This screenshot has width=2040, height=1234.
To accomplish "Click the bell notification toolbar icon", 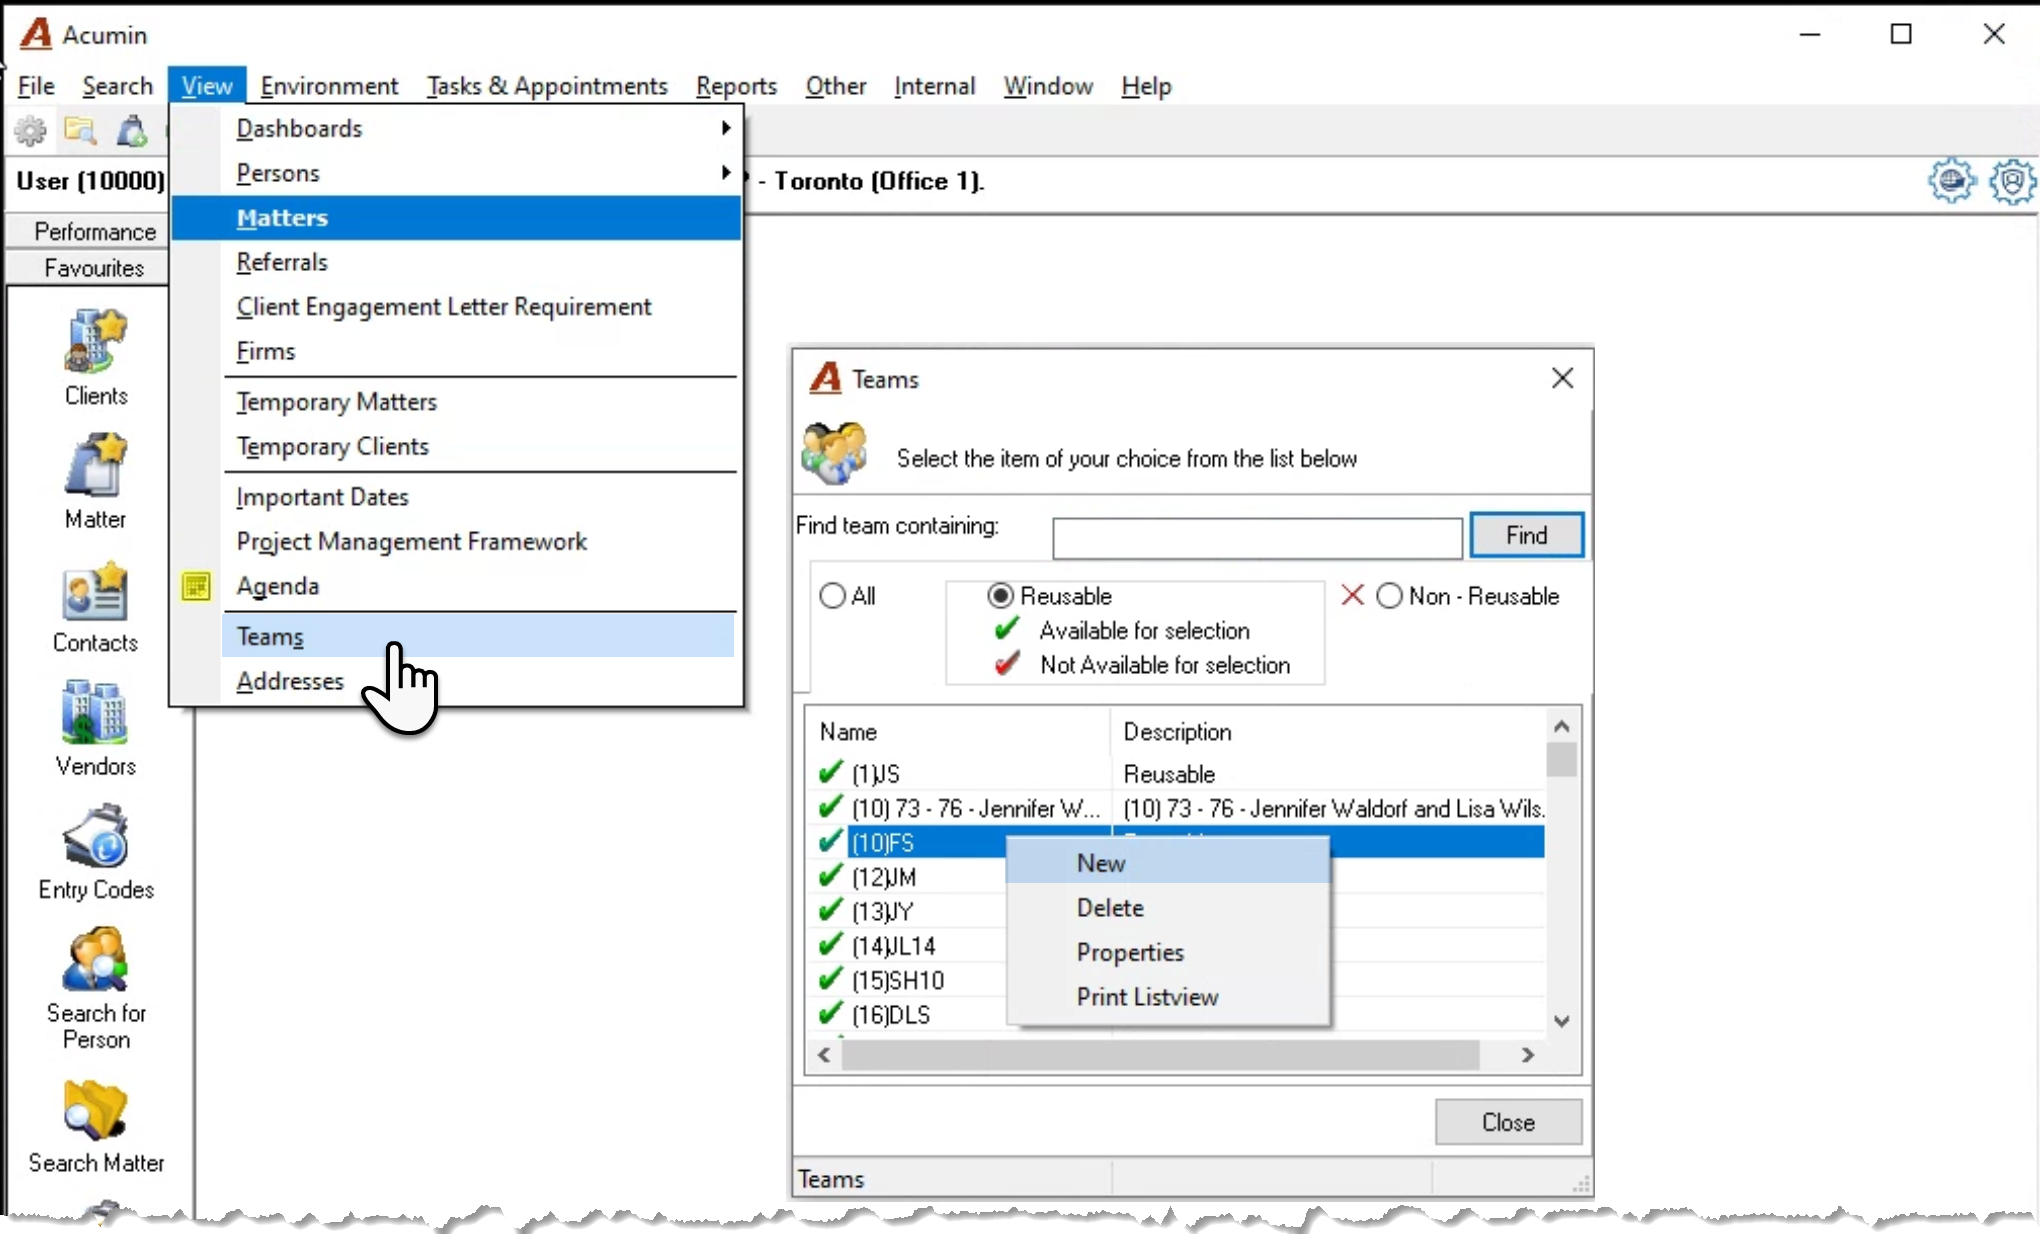I will (x=131, y=131).
